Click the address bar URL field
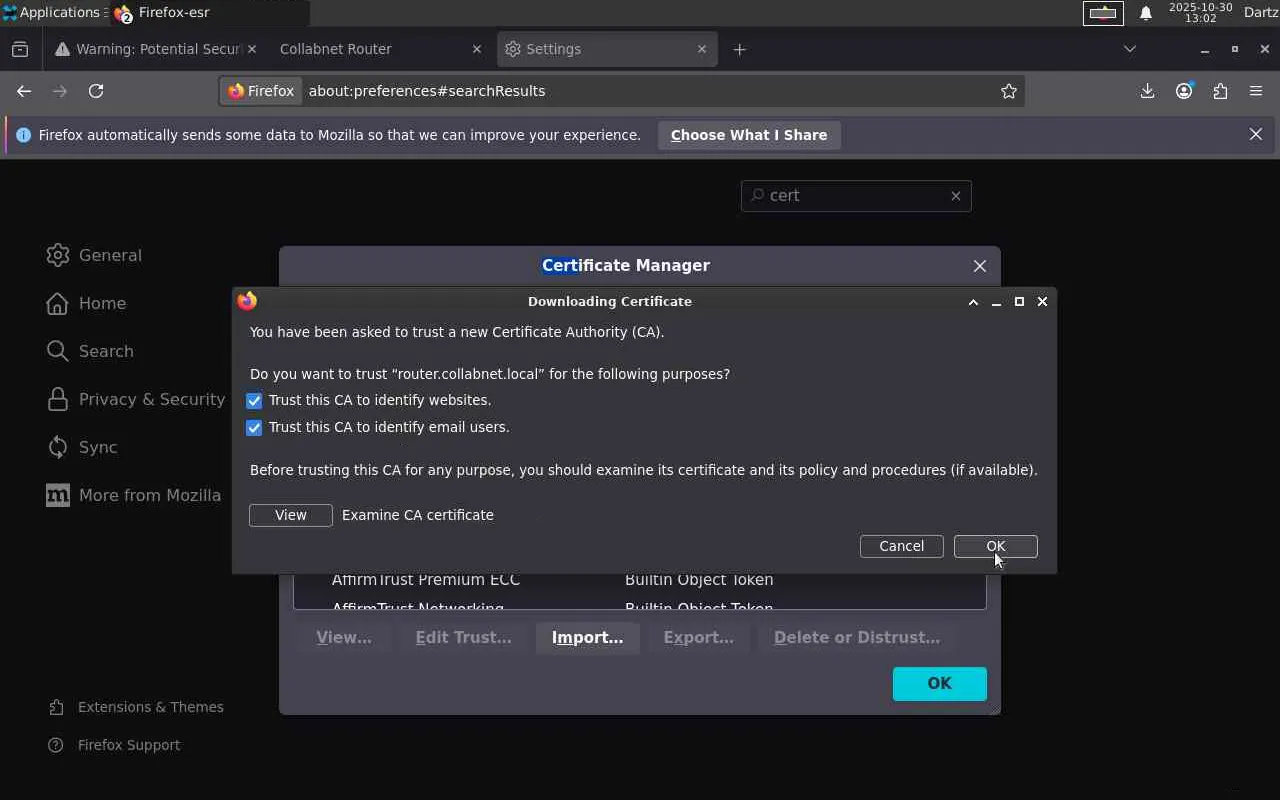The image size is (1280, 800). tap(650, 91)
